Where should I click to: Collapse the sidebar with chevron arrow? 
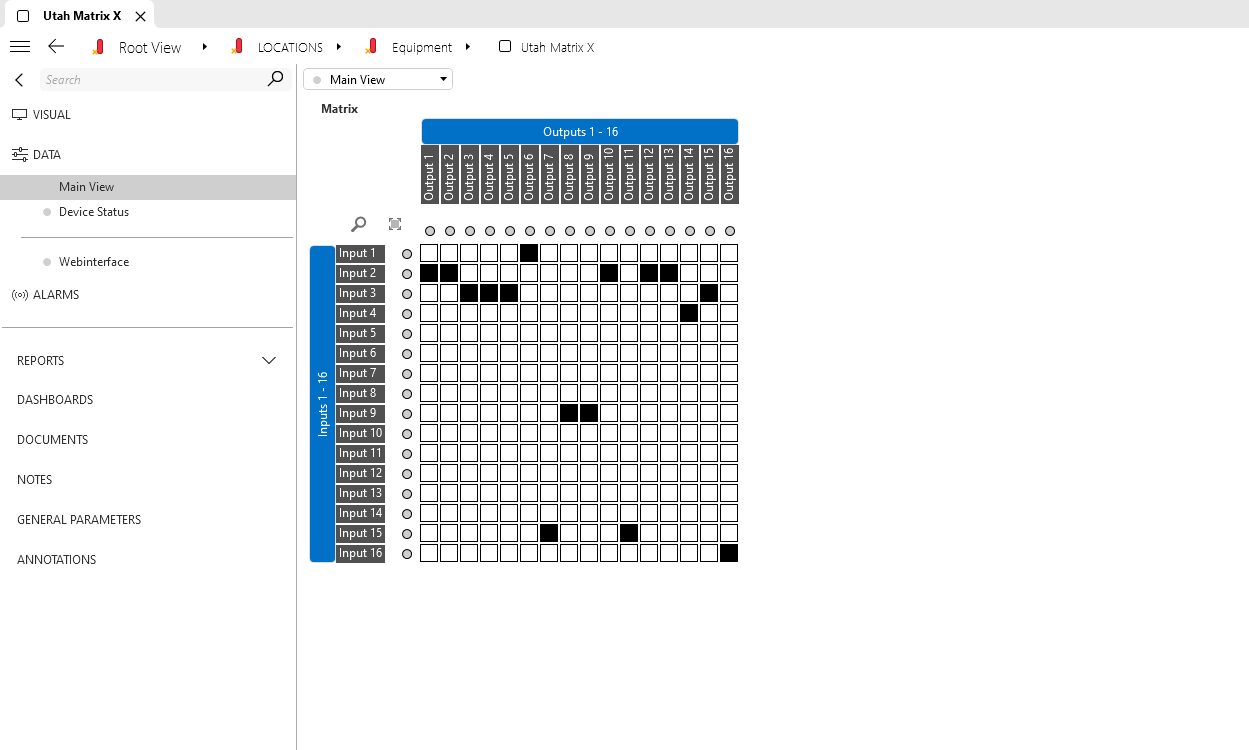19,80
